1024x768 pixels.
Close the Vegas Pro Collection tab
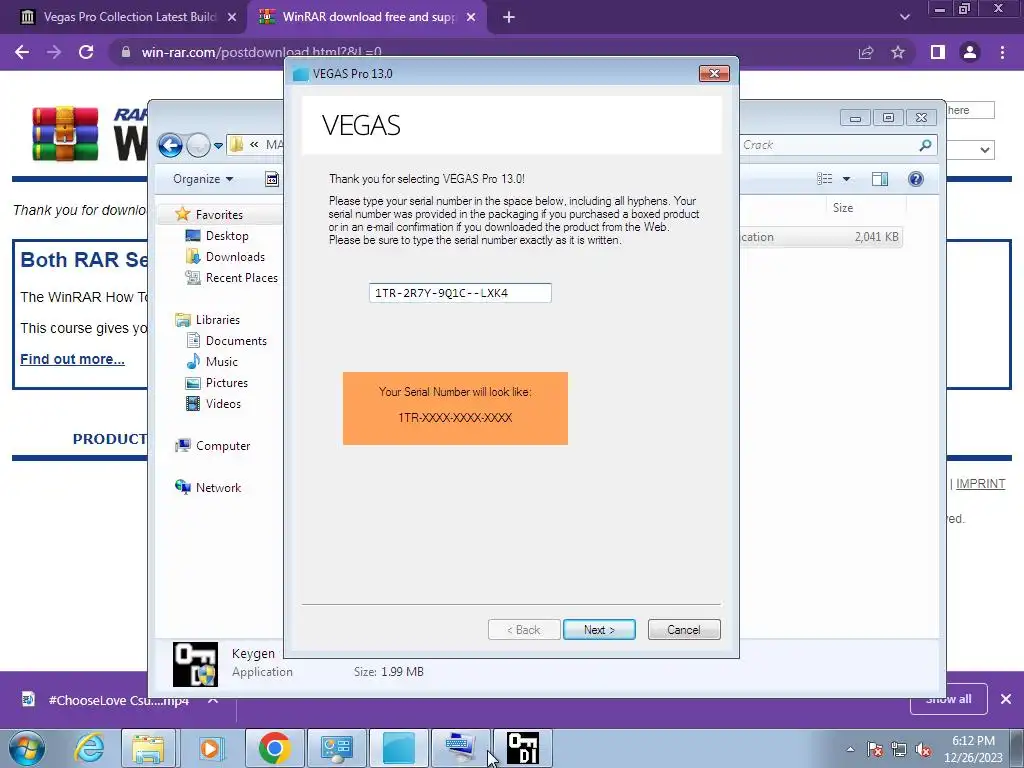pyautogui.click(x=232, y=17)
